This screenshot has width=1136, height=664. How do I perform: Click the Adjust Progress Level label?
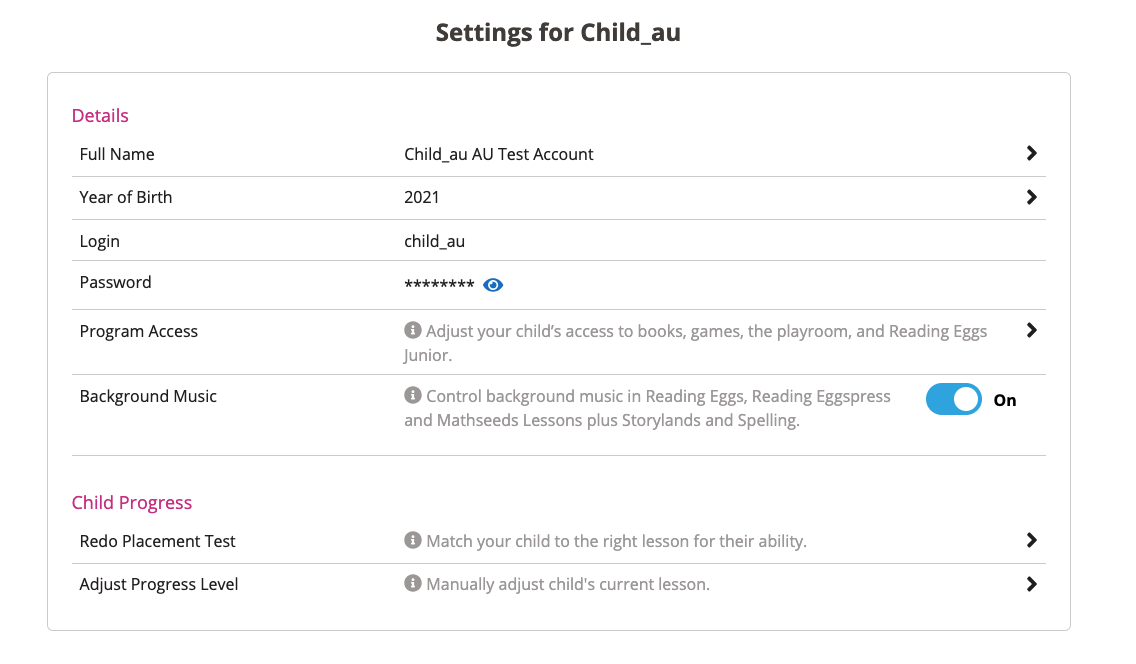point(158,584)
